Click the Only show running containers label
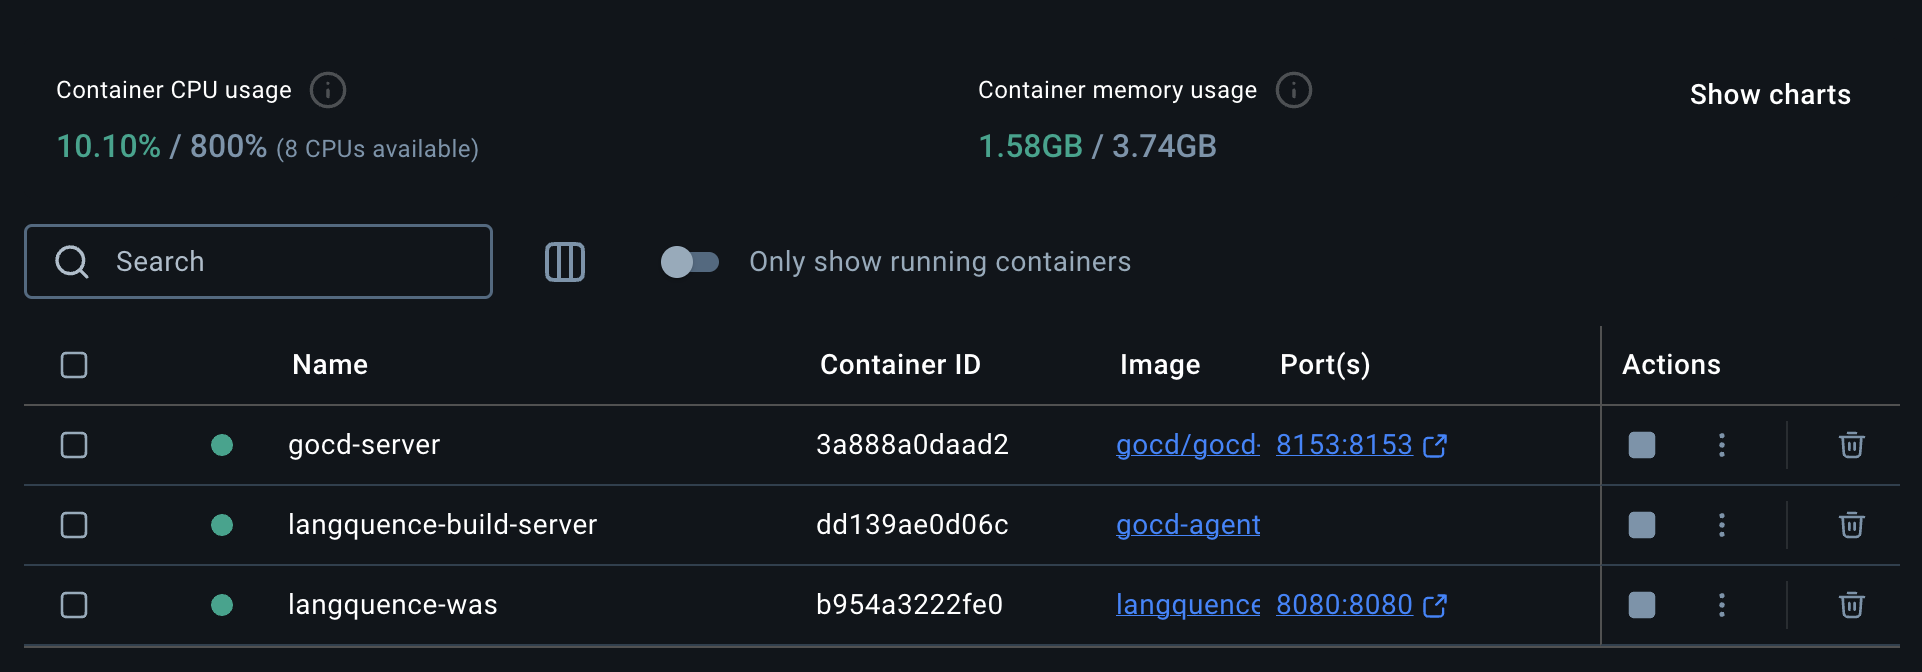This screenshot has width=1922, height=672. click(x=940, y=262)
